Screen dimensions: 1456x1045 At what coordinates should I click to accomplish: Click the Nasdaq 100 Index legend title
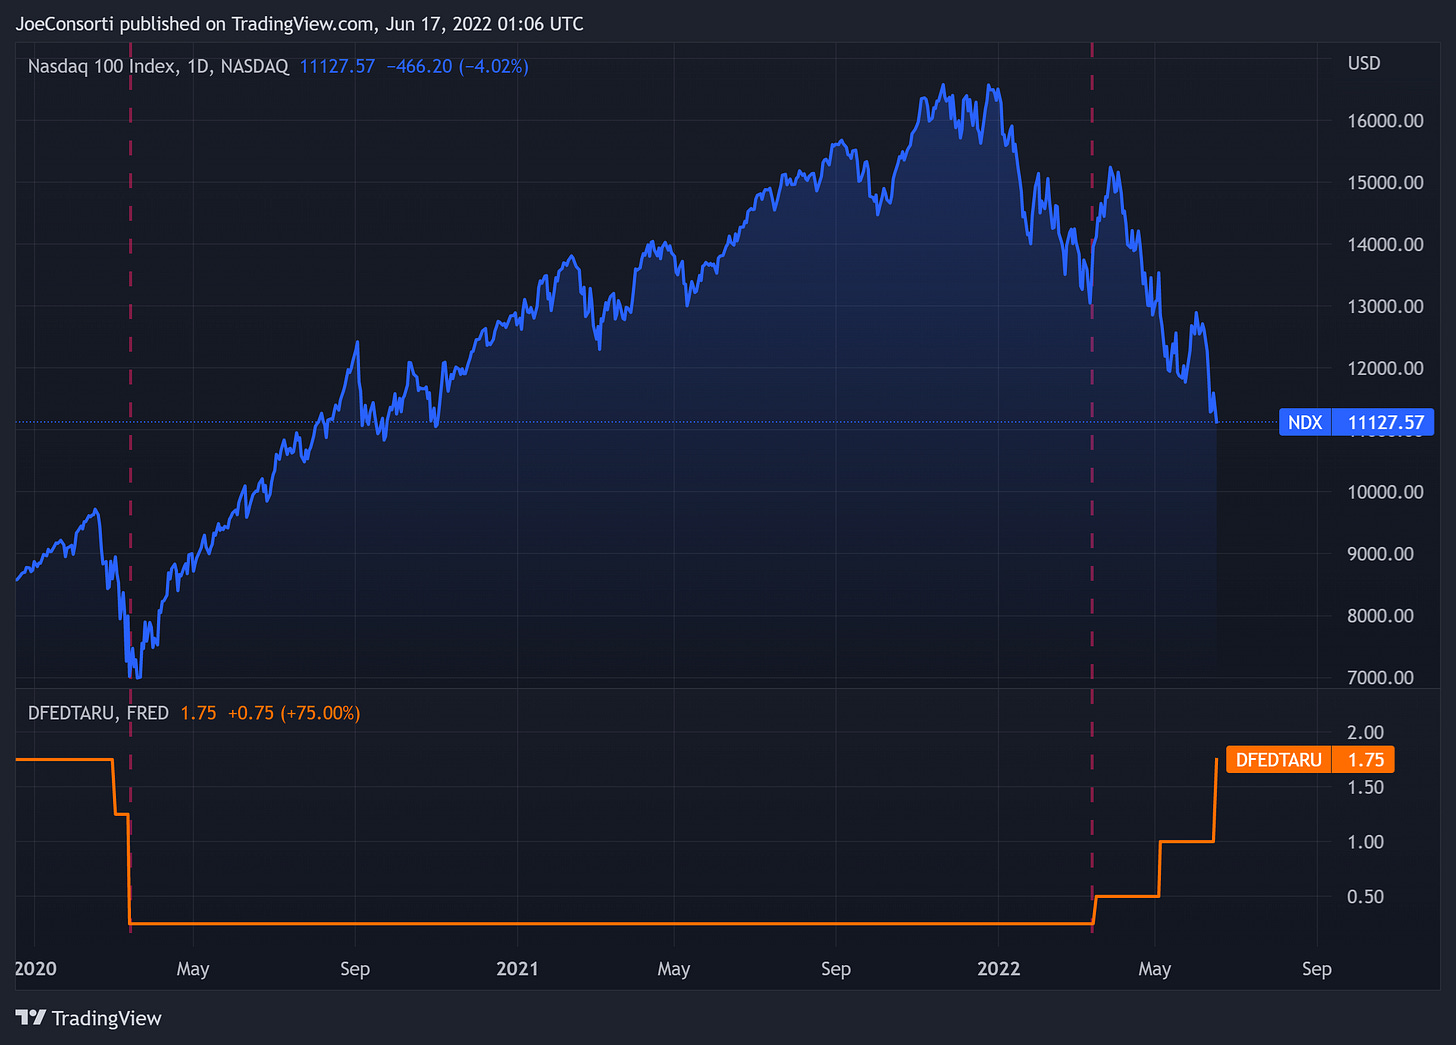point(158,67)
